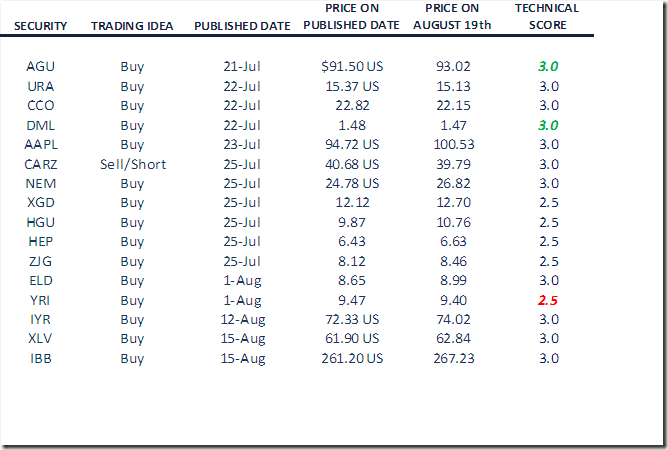Select the TRADING IDEA column header
This screenshot has height=450, width=668.
(x=132, y=25)
